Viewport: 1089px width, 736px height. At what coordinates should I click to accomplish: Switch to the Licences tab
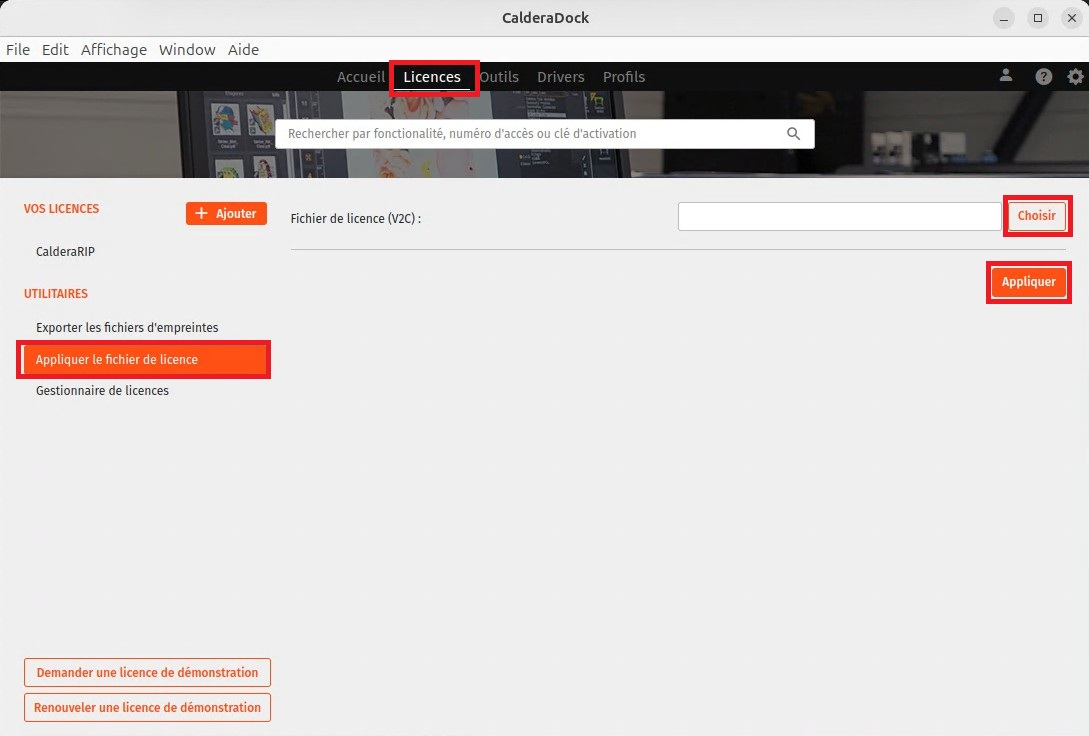[432, 77]
